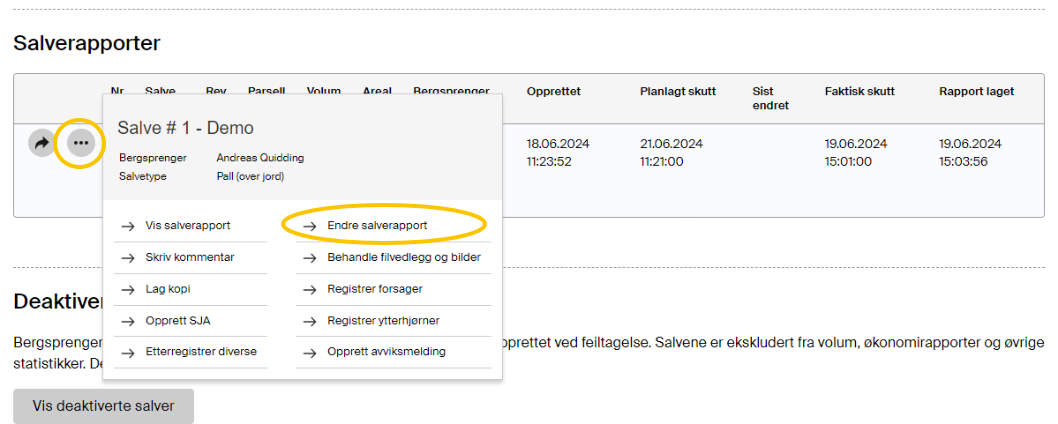The width and height of the screenshot is (1058, 424).
Task: Click the Opprettet column header
Action: (x=553, y=92)
